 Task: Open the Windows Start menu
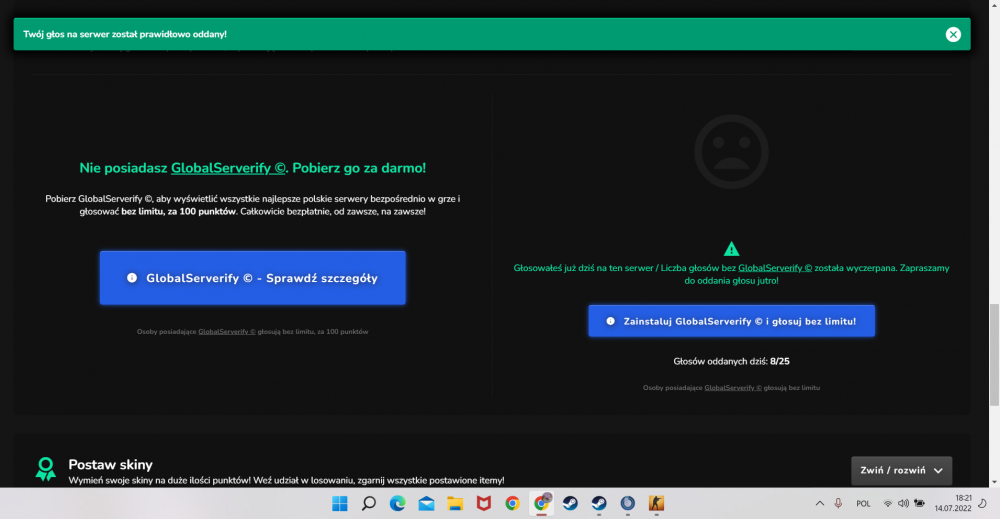pos(340,504)
